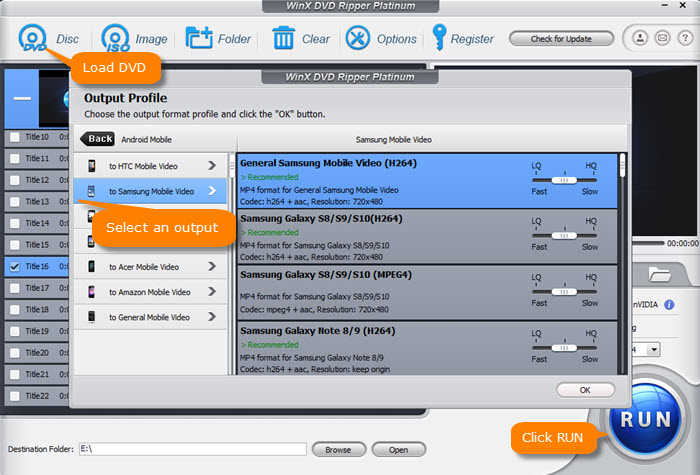700x475 pixels.
Task: Click the HTC phone icon
Action: 92,166
